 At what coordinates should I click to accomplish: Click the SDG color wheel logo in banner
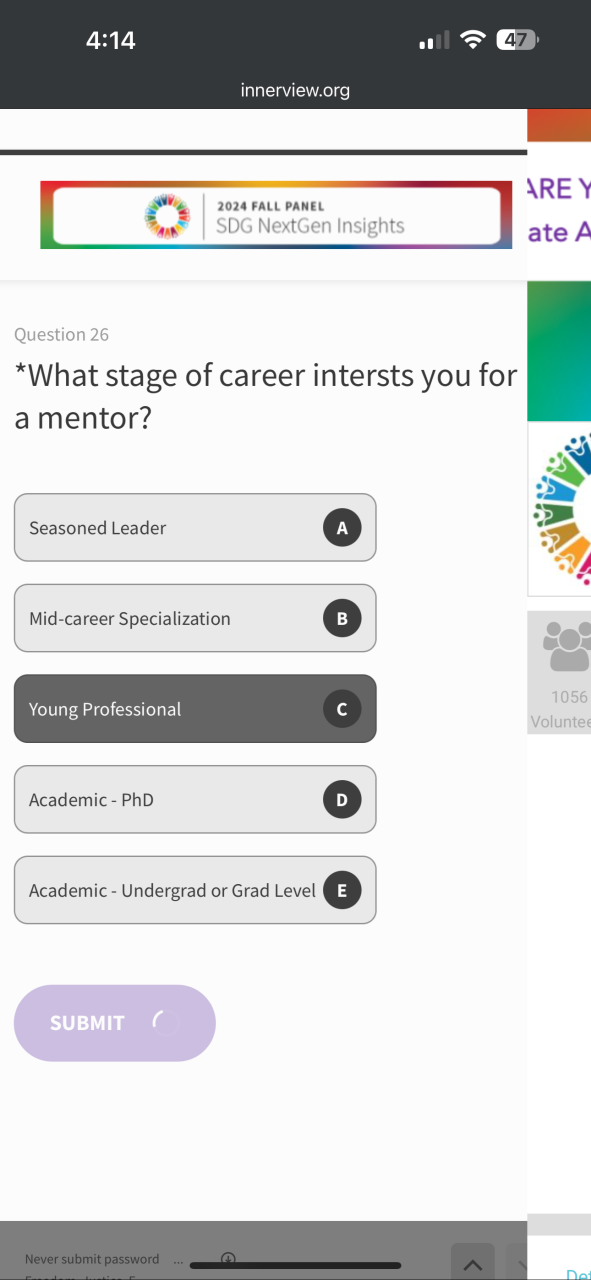[167, 216]
